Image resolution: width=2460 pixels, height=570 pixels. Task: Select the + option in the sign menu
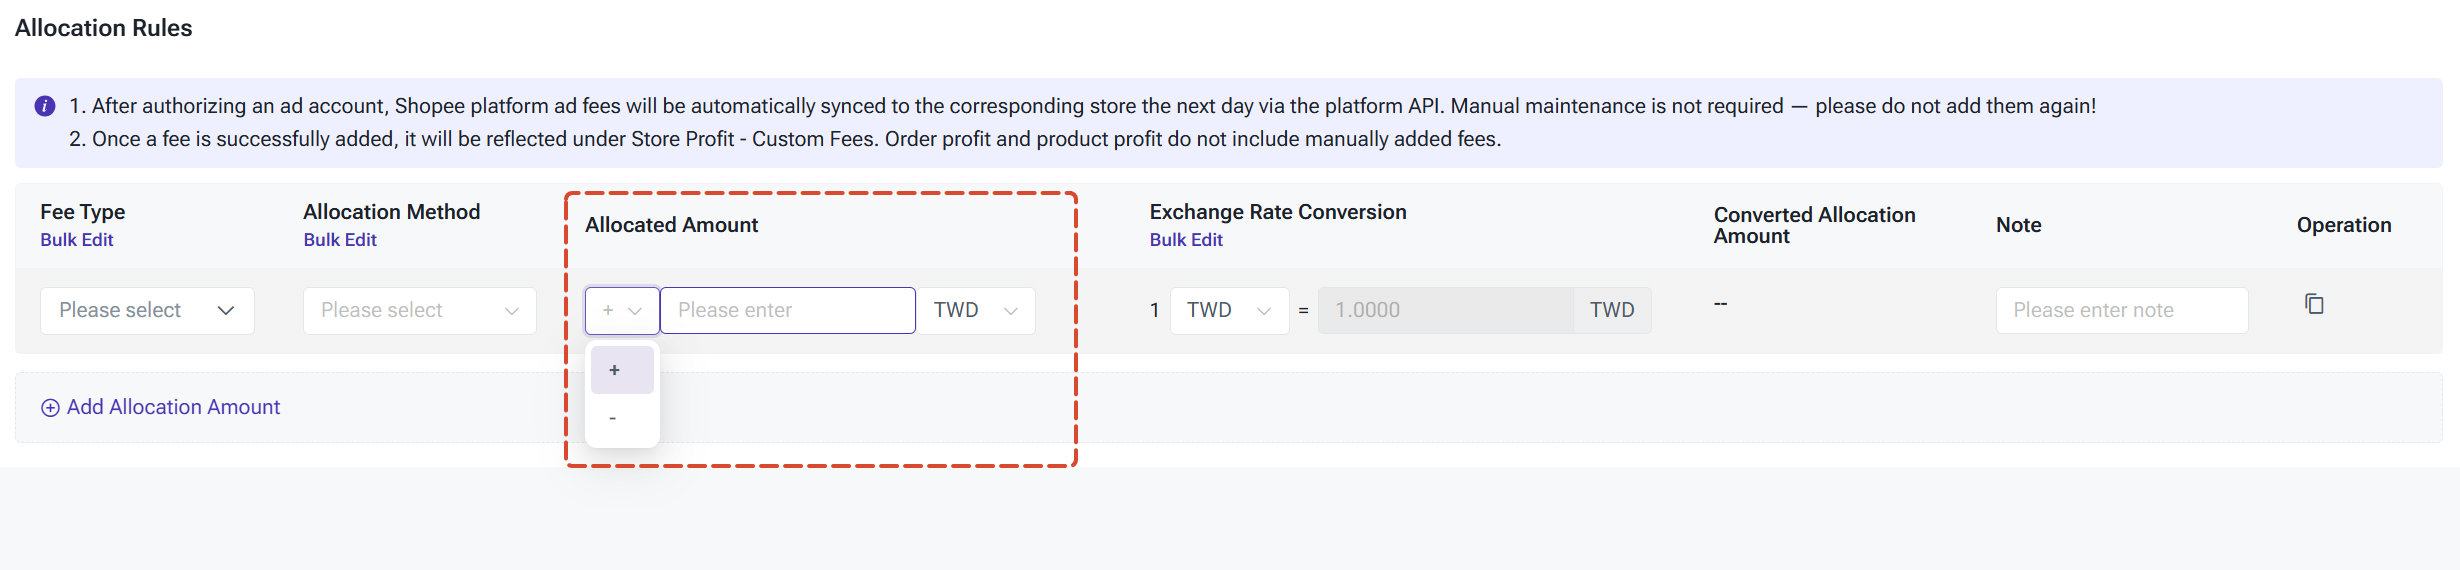[x=622, y=370]
